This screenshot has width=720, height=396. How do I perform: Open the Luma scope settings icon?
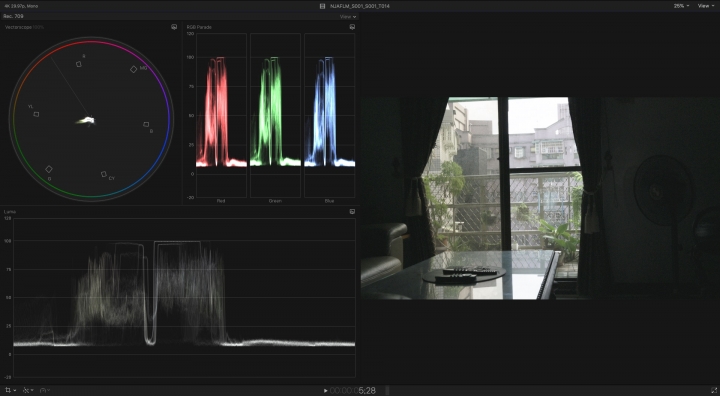352,212
